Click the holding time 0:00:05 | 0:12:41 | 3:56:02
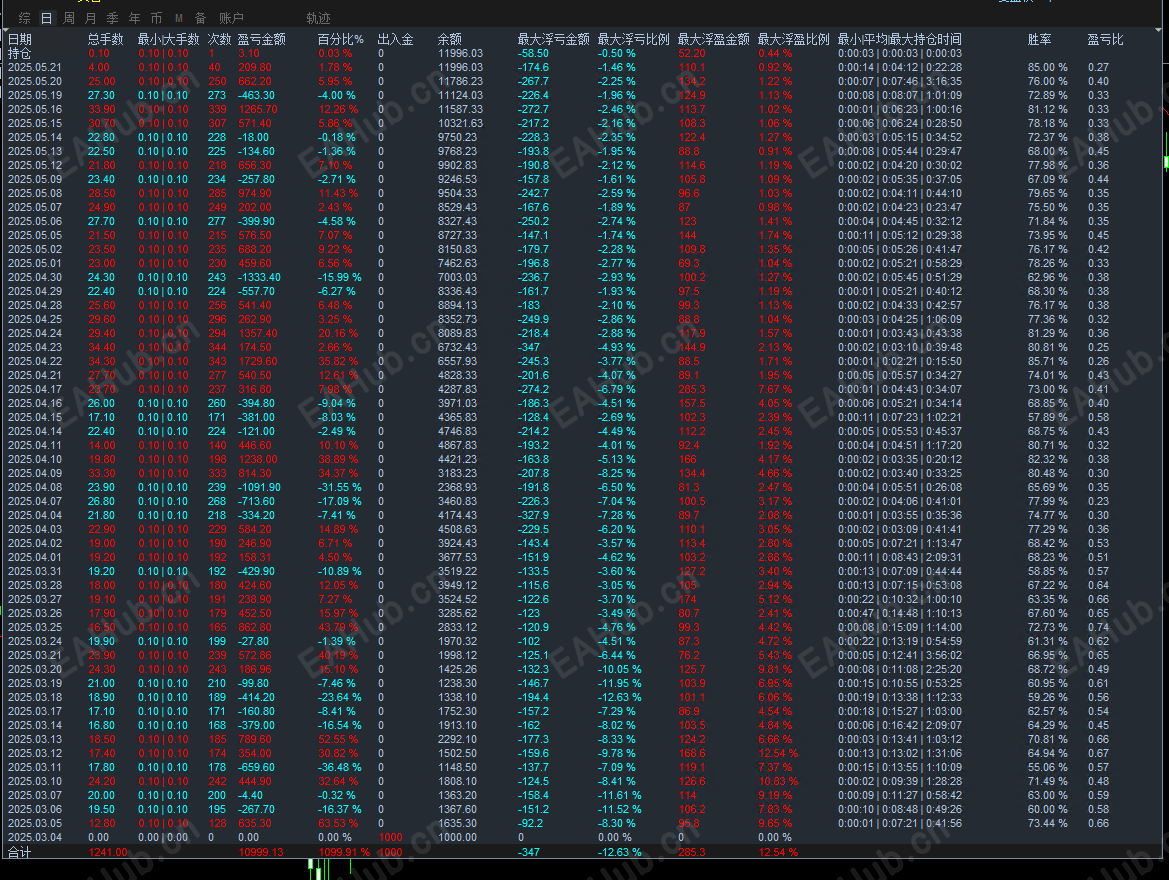 click(900, 656)
